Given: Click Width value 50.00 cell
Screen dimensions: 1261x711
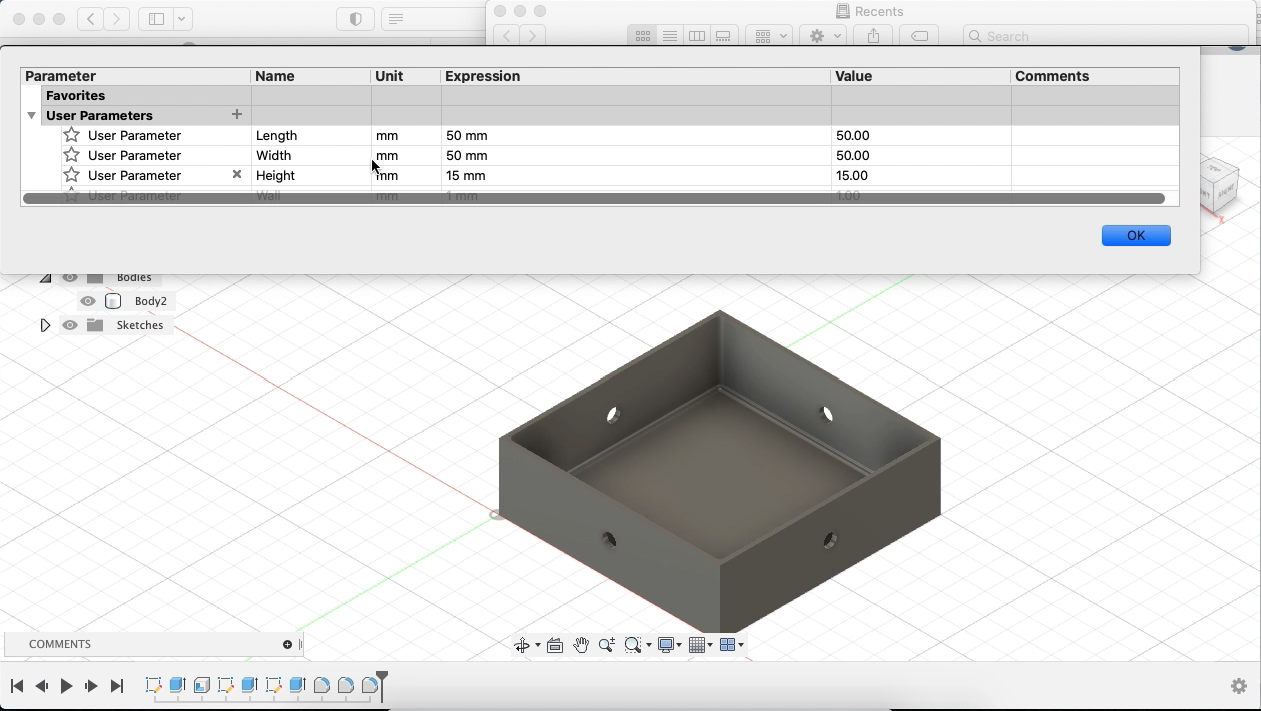Looking at the screenshot, I should tap(921, 155).
